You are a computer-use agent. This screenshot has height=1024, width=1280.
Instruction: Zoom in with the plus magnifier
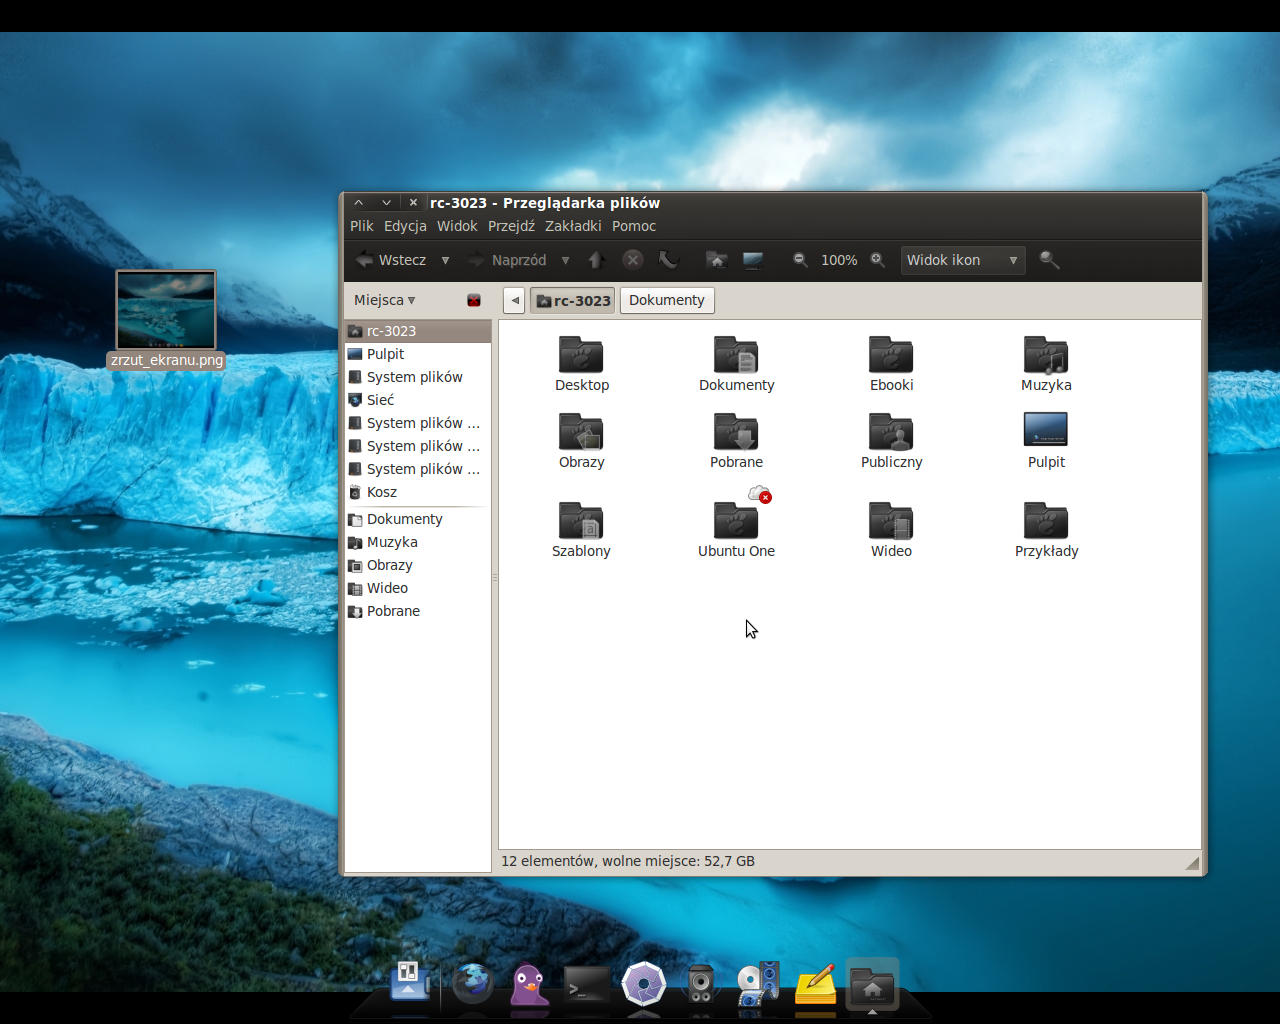(x=877, y=260)
